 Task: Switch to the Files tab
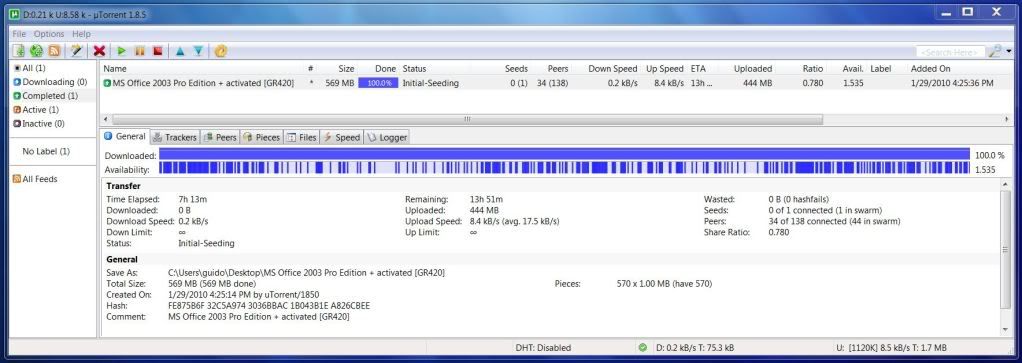point(301,138)
